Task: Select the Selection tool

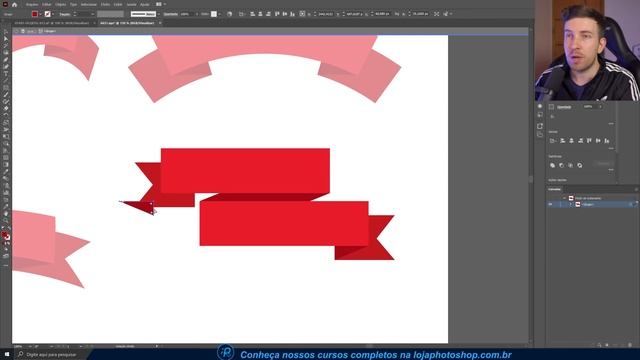Action: [x=6, y=31]
